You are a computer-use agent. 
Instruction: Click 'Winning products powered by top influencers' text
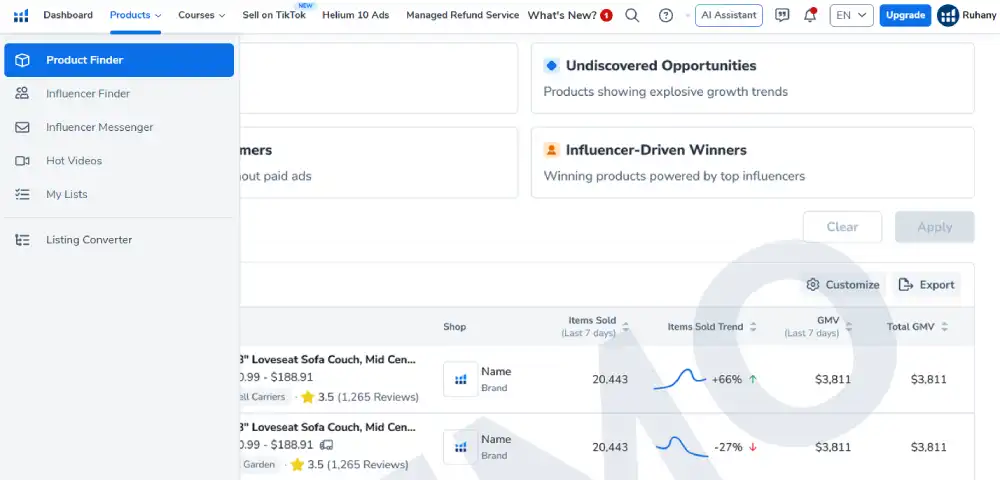674,176
